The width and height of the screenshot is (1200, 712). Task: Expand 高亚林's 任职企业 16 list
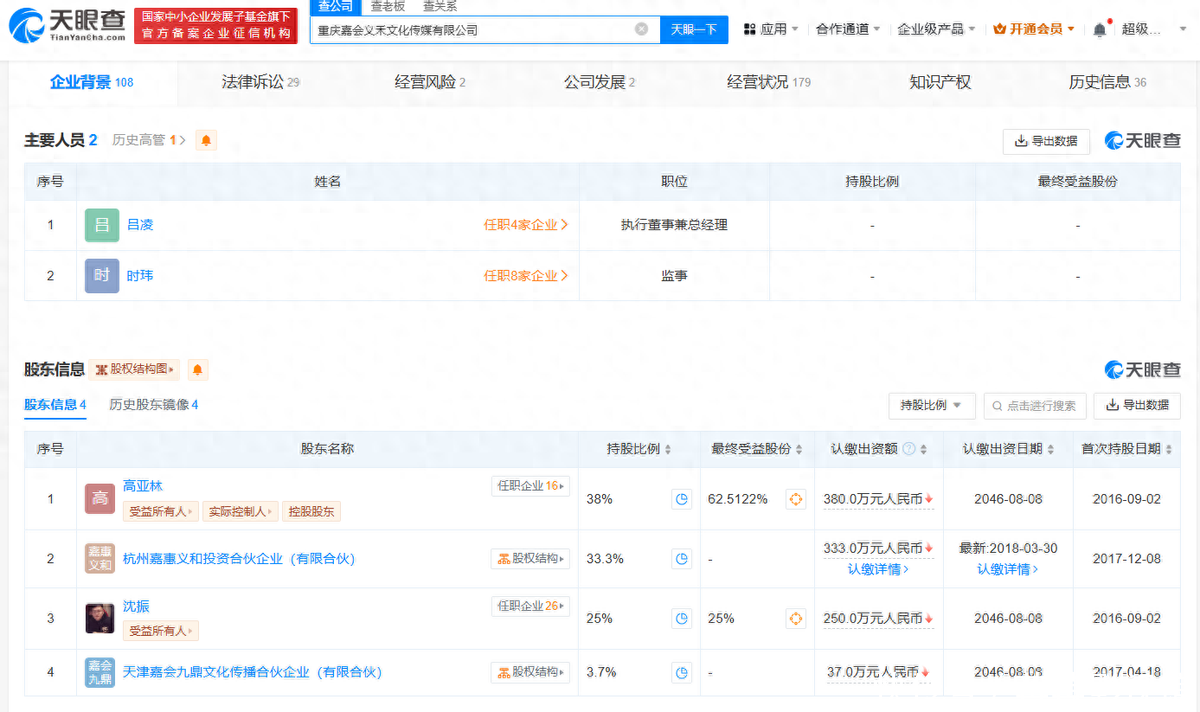530,486
